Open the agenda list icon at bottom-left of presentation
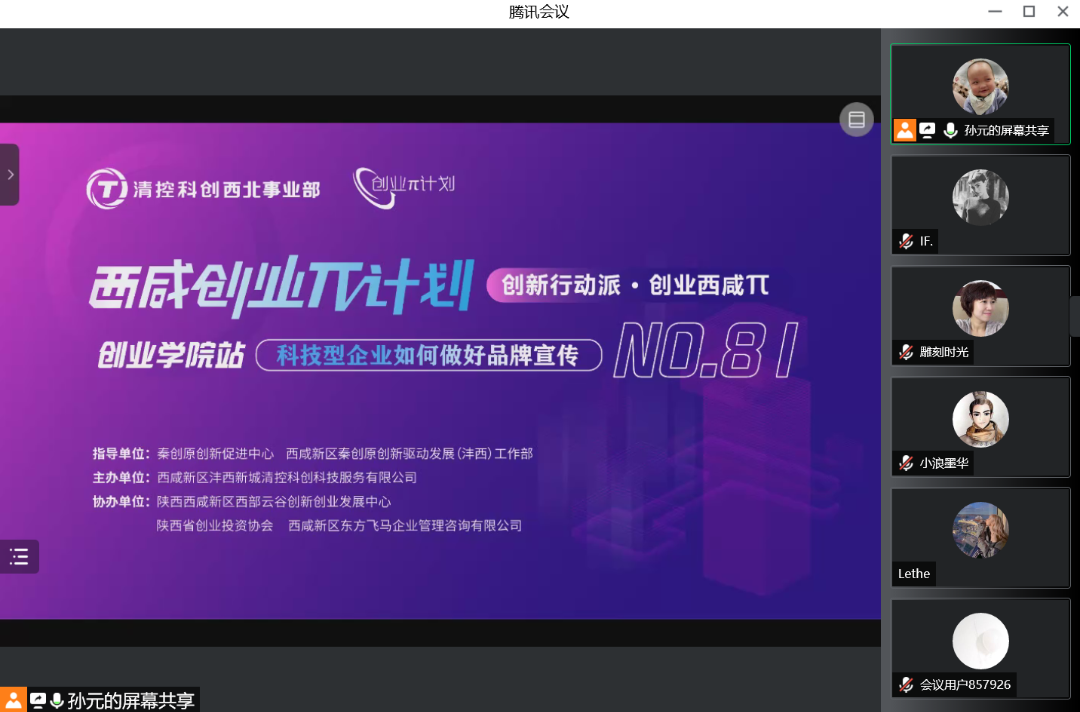Image resolution: width=1080 pixels, height=712 pixels. [x=19, y=556]
